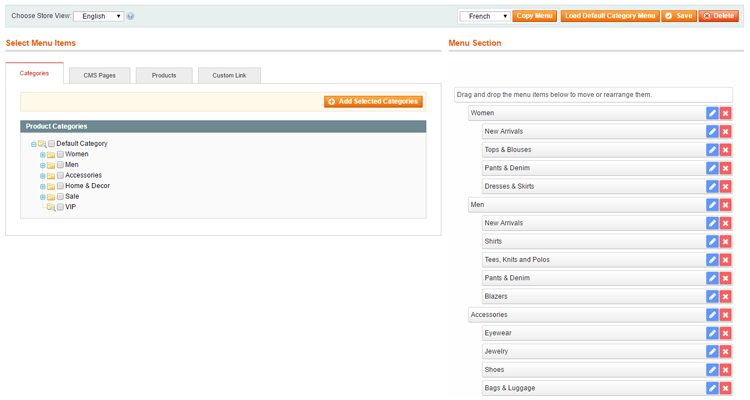The image size is (750, 400).
Task: Edit Tees, Knits and Polos item
Action: 712,260
